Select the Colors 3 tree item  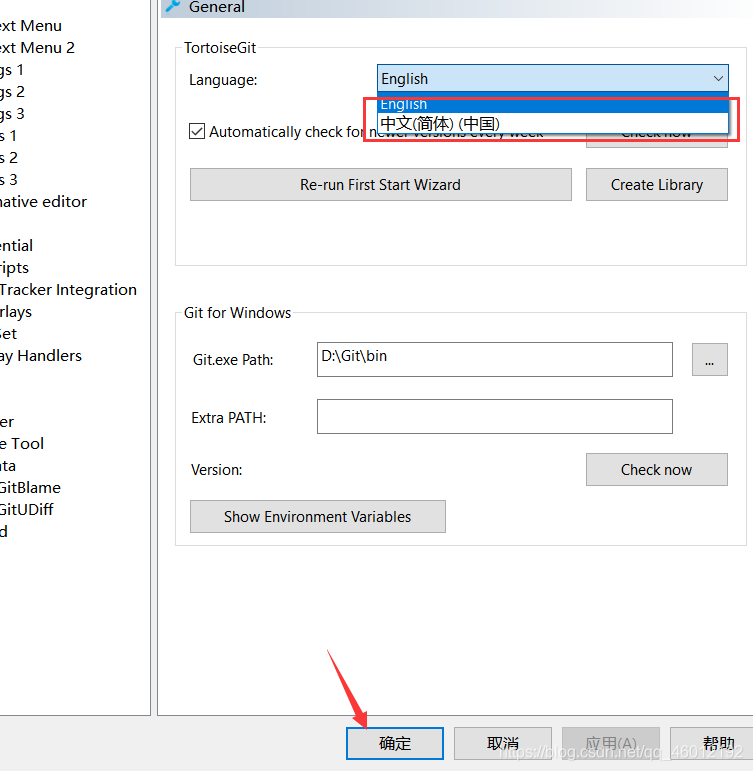pyautogui.click(x=9, y=179)
